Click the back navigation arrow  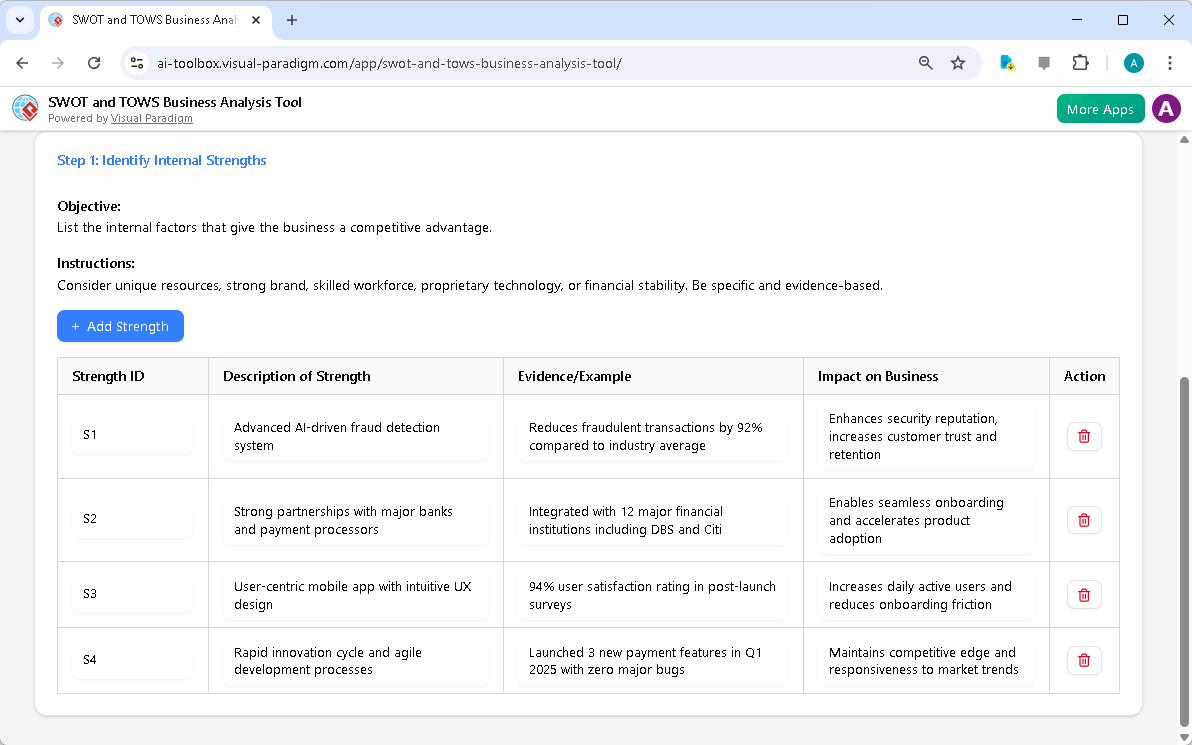point(22,62)
